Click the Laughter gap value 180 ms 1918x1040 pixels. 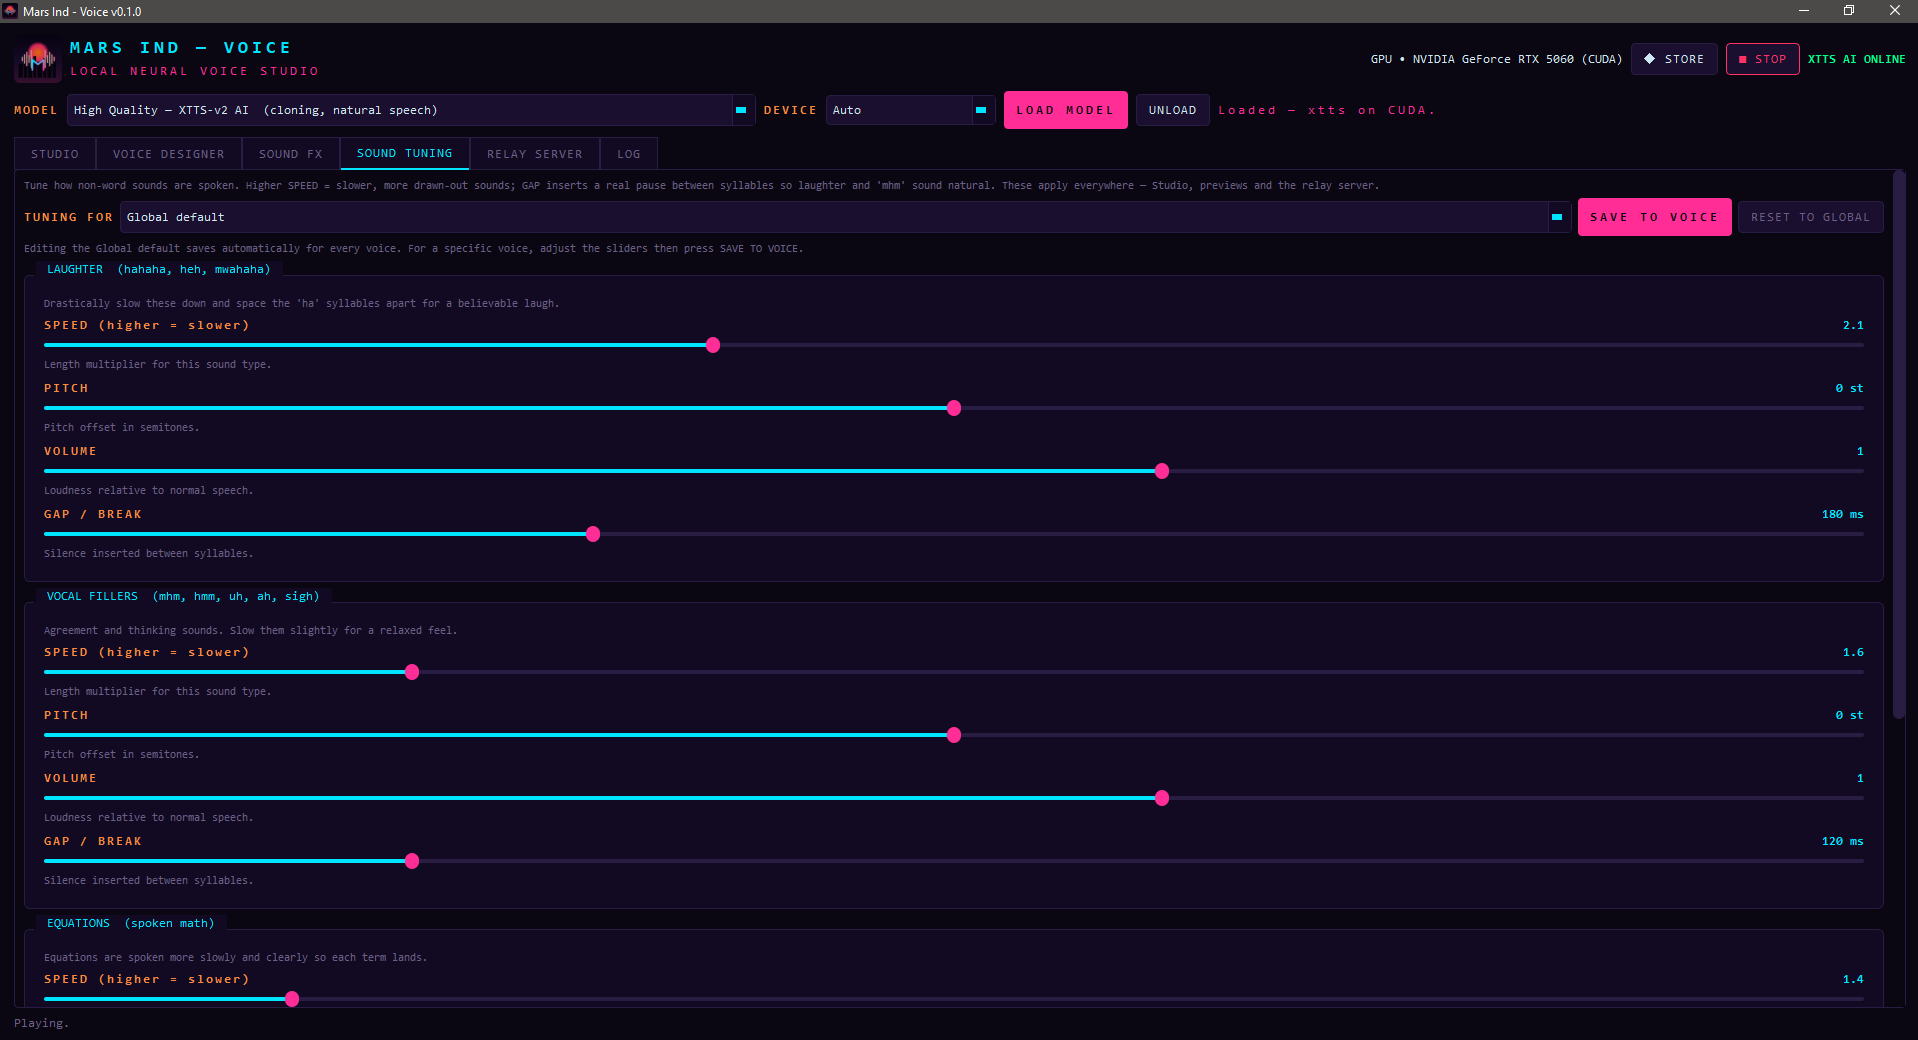[x=1842, y=514]
